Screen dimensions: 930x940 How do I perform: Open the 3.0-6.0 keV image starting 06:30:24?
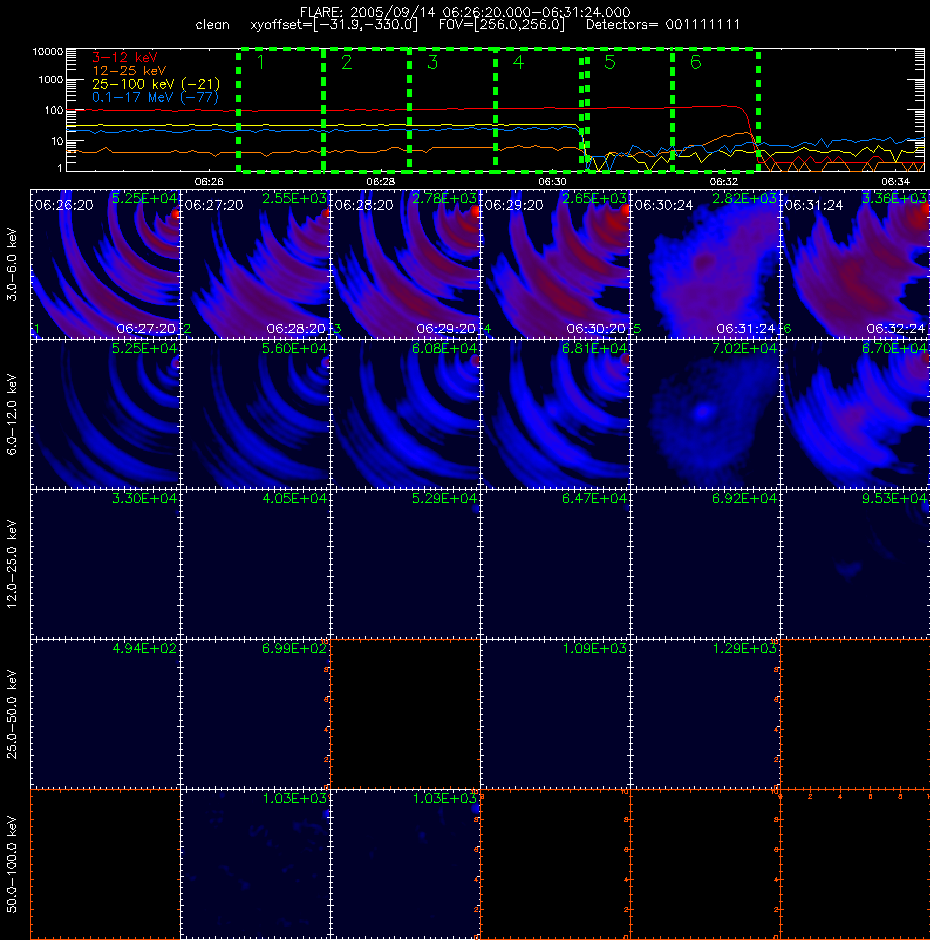(705, 264)
